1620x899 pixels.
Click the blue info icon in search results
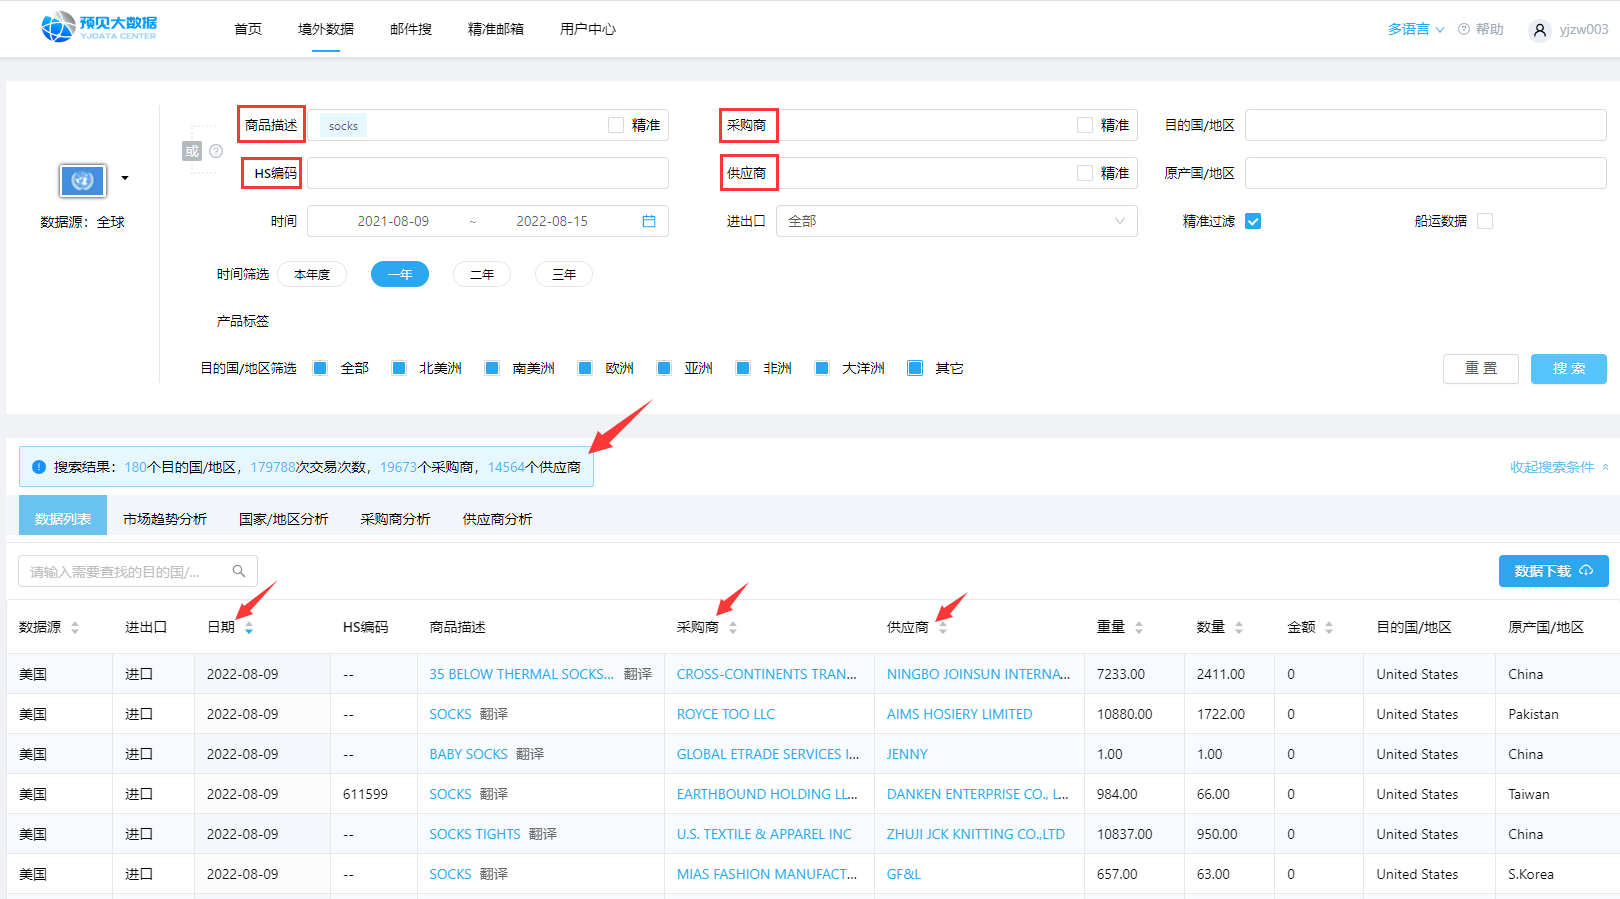point(39,467)
